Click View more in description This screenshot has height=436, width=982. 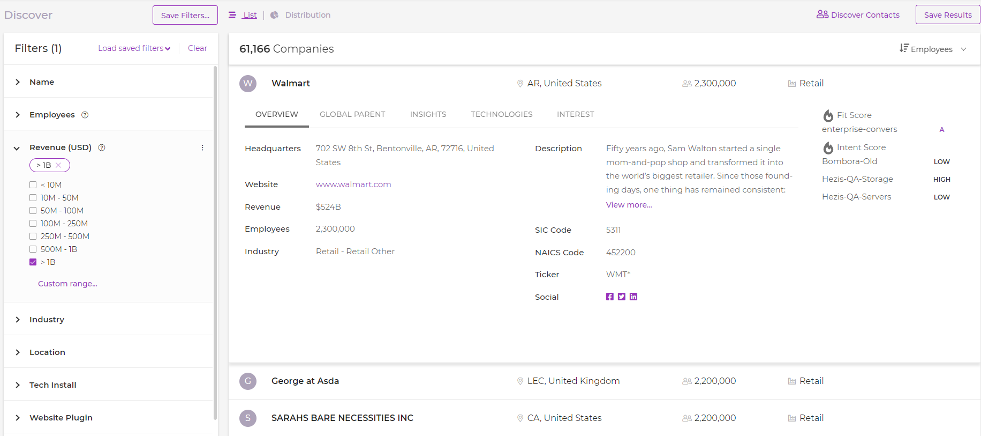pos(629,205)
